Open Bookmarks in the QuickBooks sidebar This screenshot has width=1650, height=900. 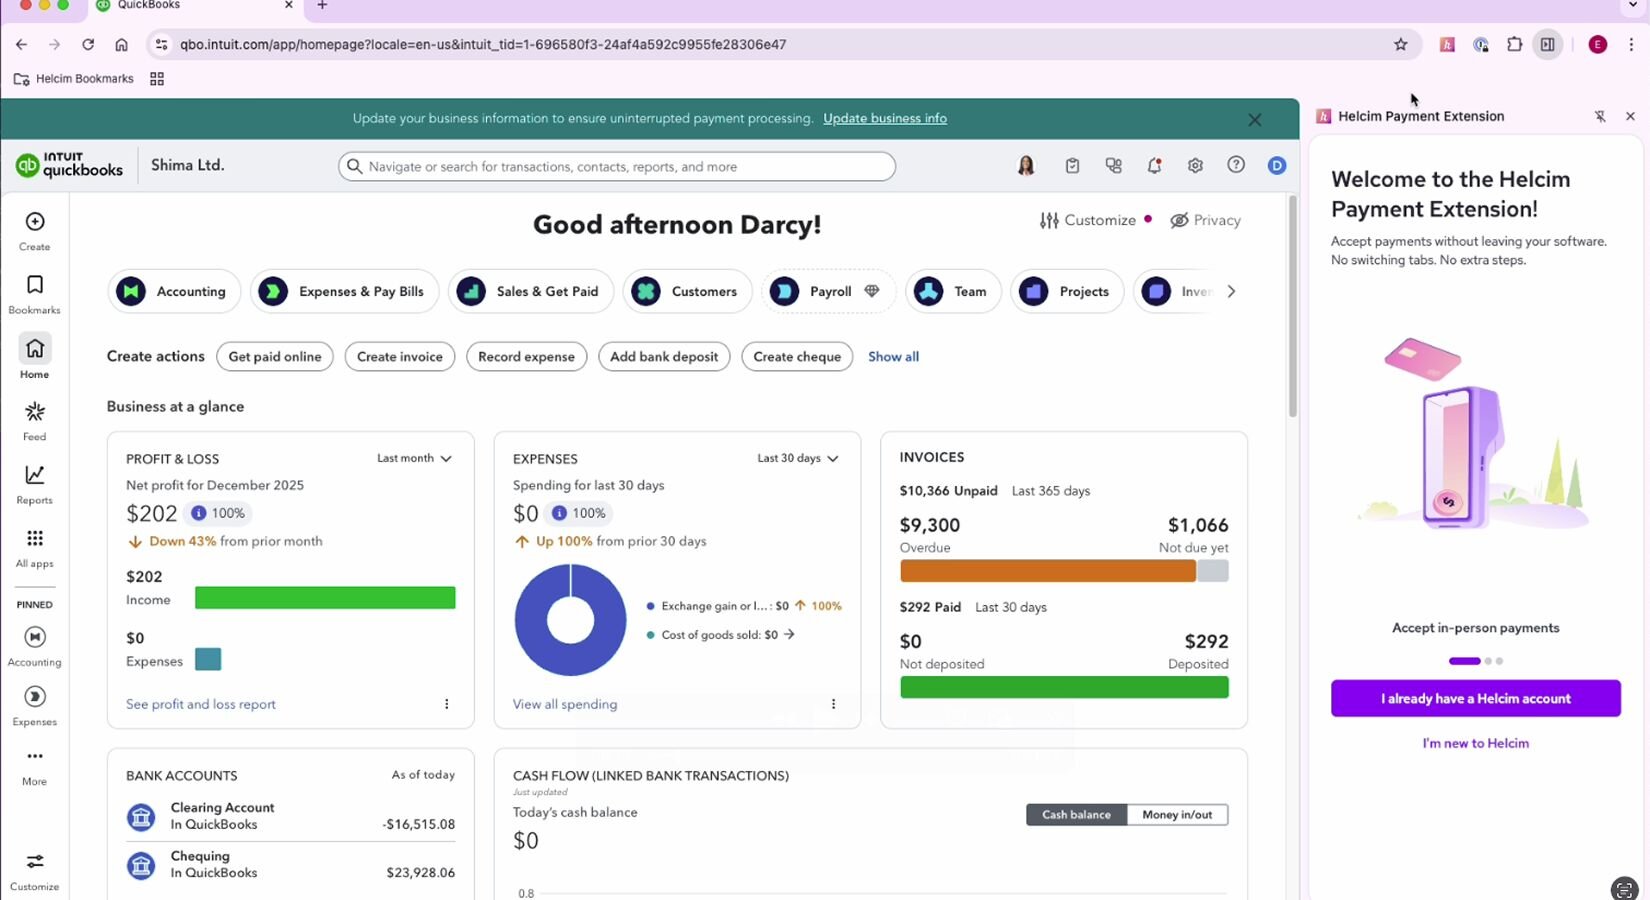[35, 295]
